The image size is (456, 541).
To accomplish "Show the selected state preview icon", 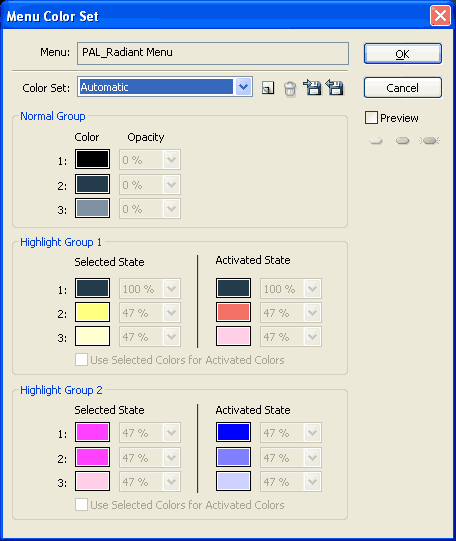I will coord(403,140).
